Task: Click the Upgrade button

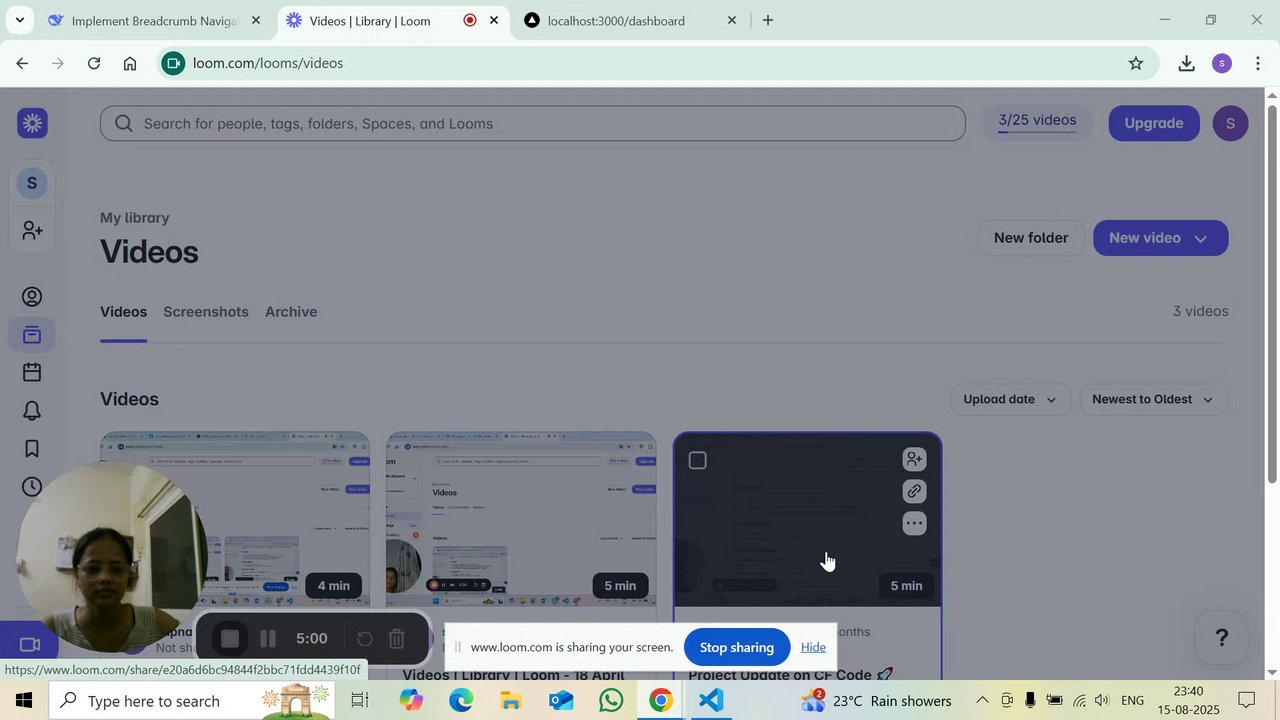Action: pyautogui.click(x=1154, y=123)
